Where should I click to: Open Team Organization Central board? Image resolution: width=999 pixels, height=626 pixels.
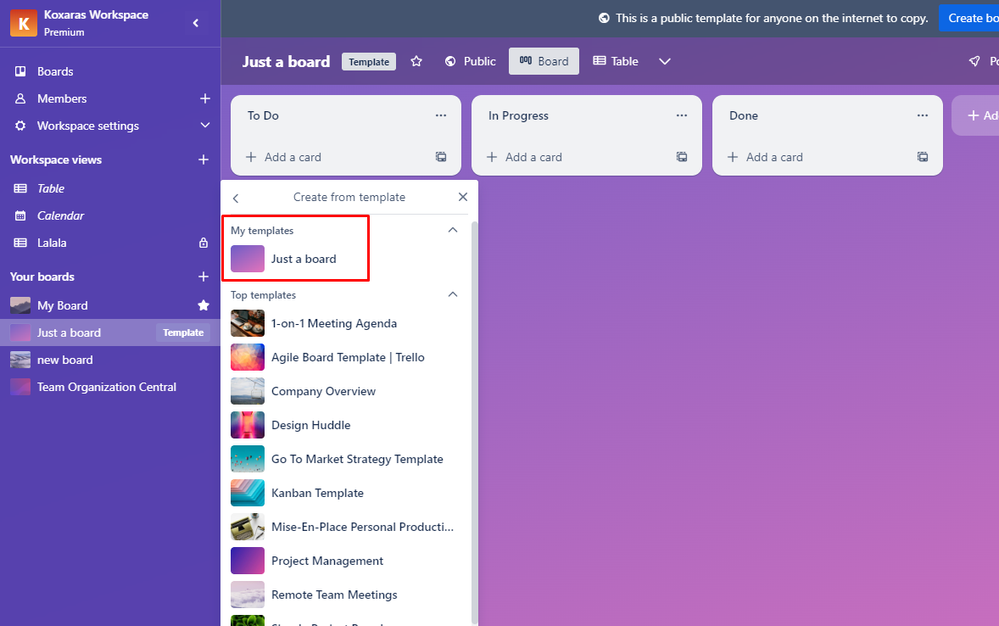(x=106, y=387)
